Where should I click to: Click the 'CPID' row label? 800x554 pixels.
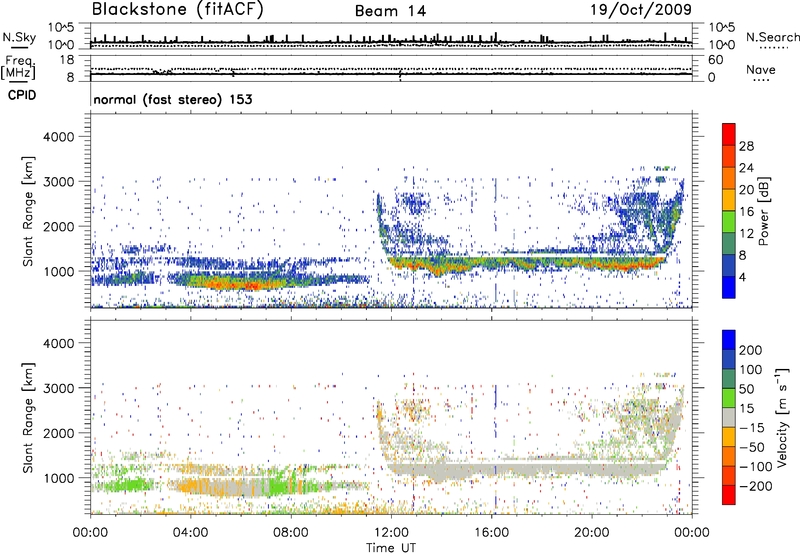(22, 95)
